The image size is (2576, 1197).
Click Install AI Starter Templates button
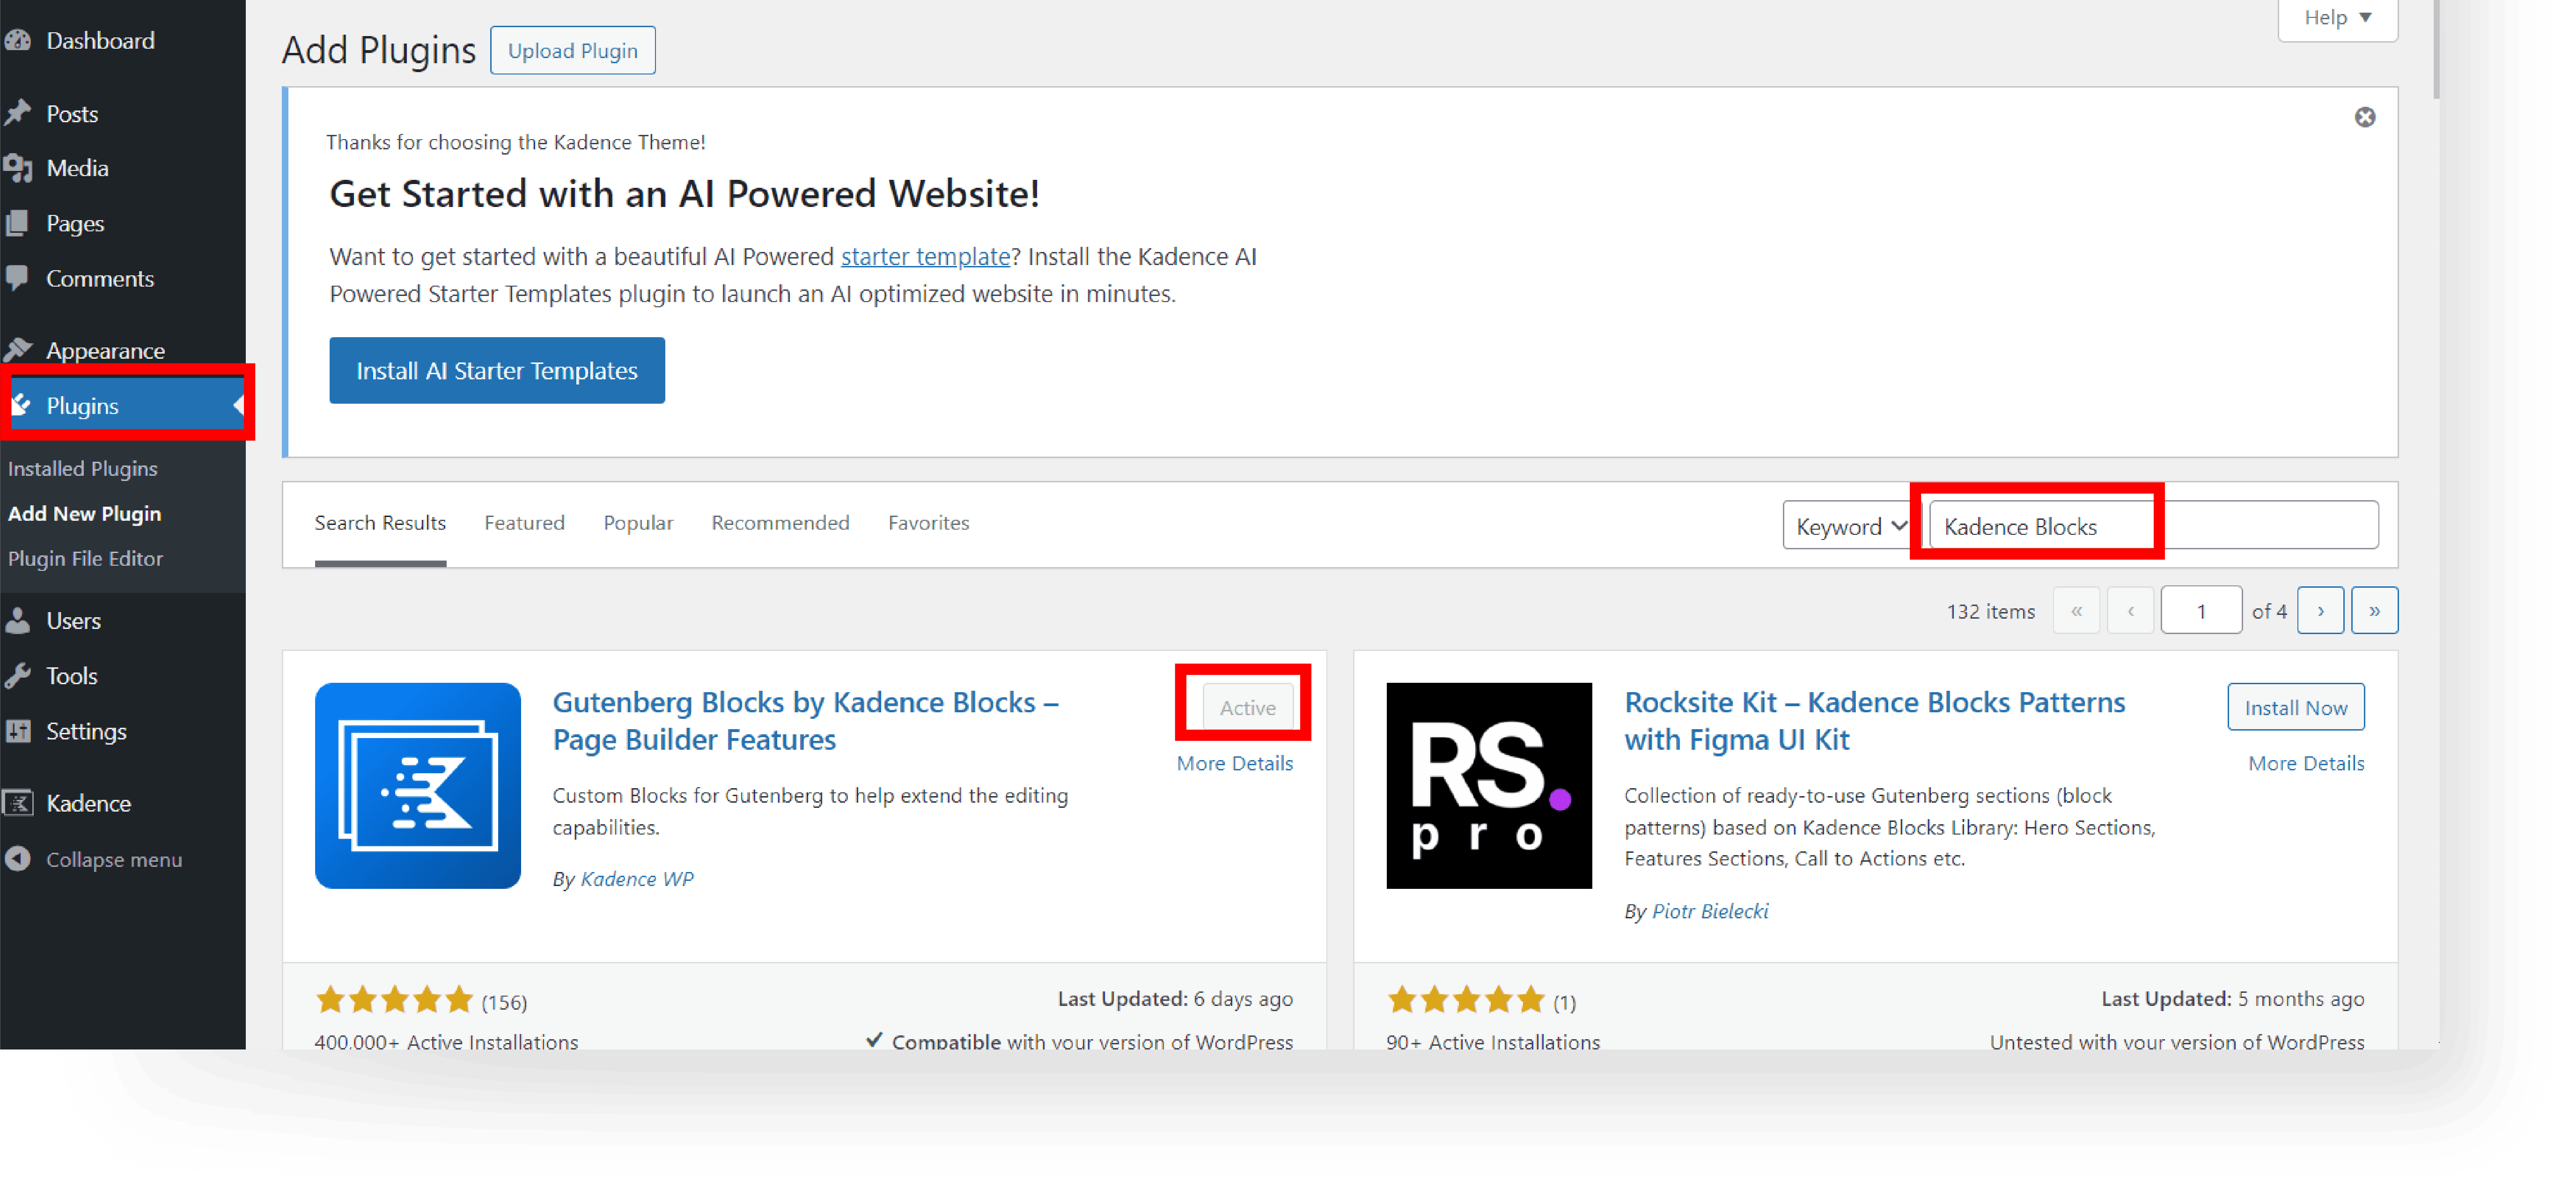[x=497, y=370]
